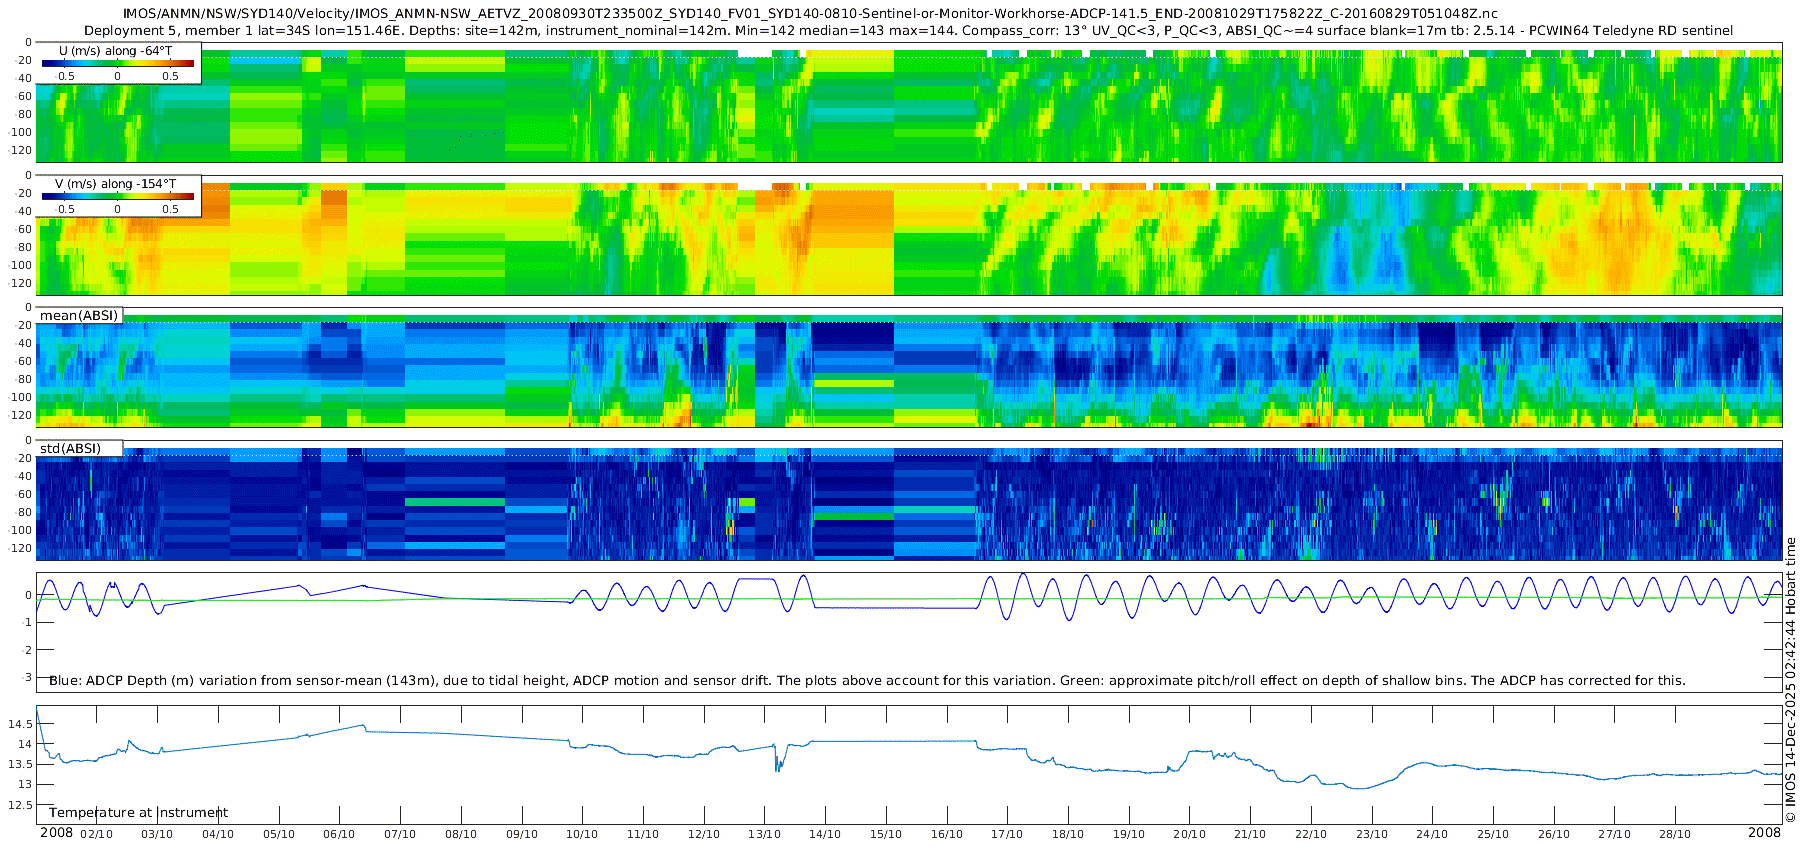Click the U velocity colorbar
The width and height of the screenshot is (1800, 850).
point(117,63)
